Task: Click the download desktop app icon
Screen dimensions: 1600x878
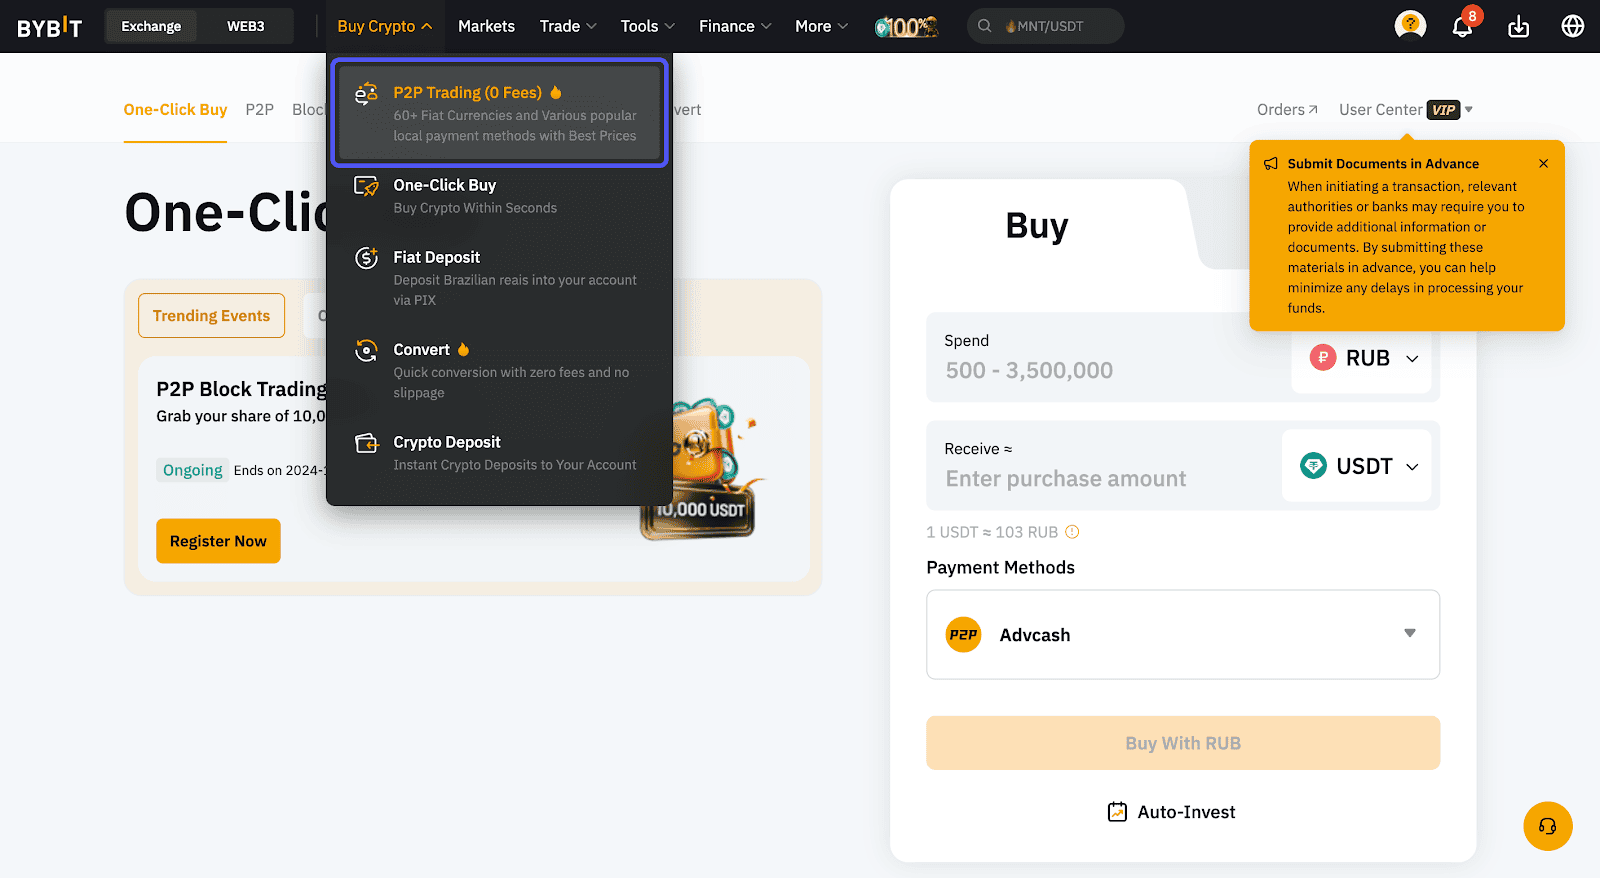Action: point(1518,27)
